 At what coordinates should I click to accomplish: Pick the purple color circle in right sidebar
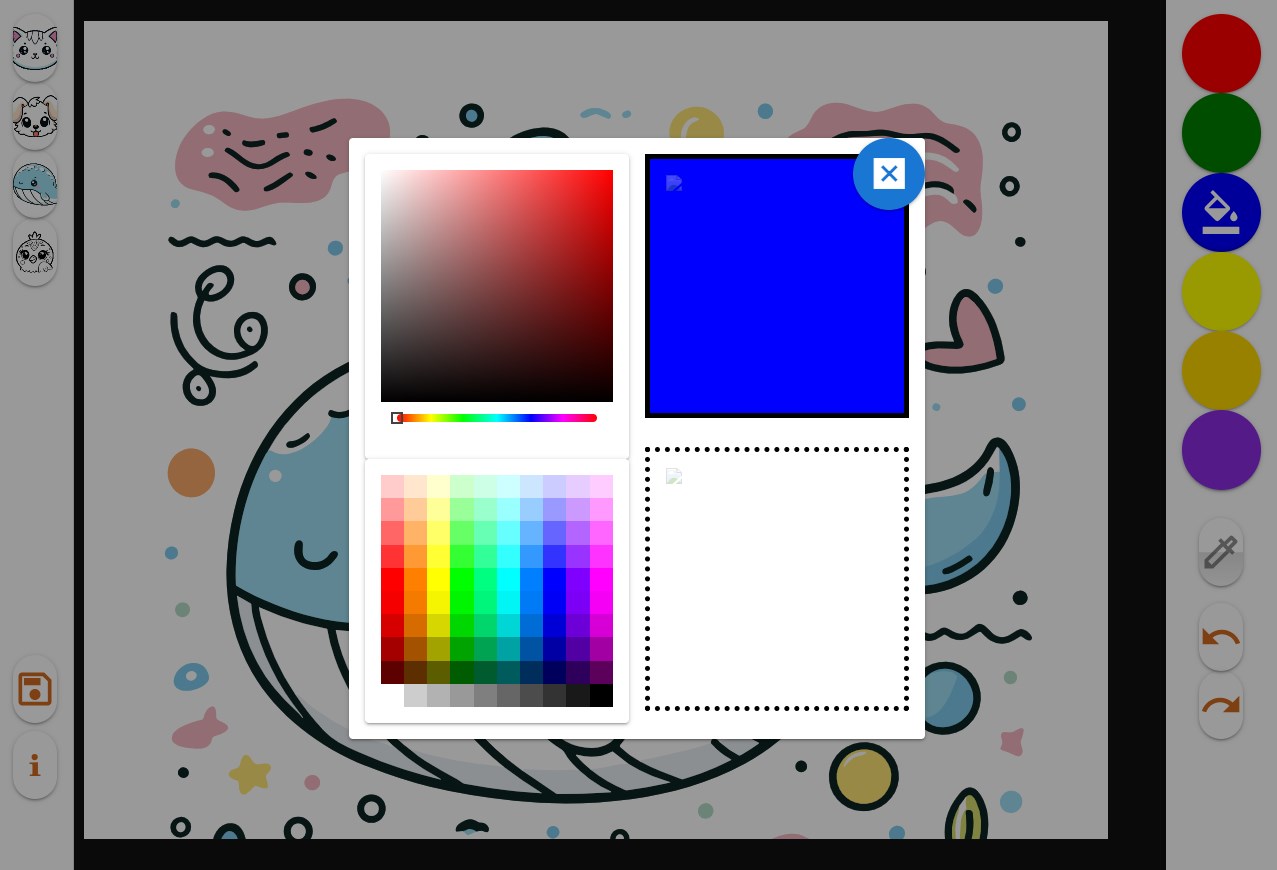click(x=1221, y=450)
